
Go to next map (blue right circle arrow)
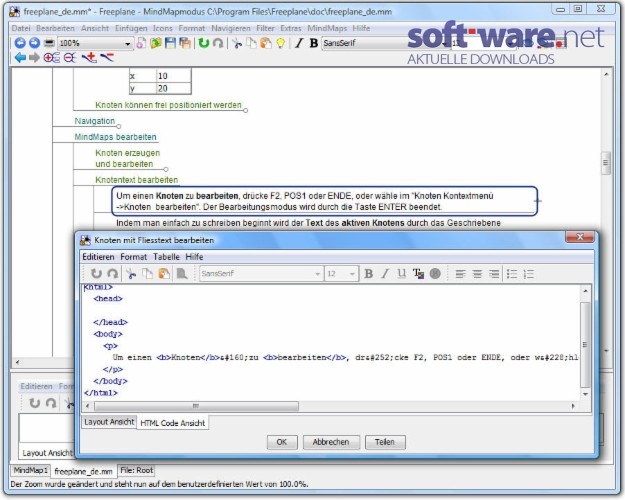pos(35,43)
